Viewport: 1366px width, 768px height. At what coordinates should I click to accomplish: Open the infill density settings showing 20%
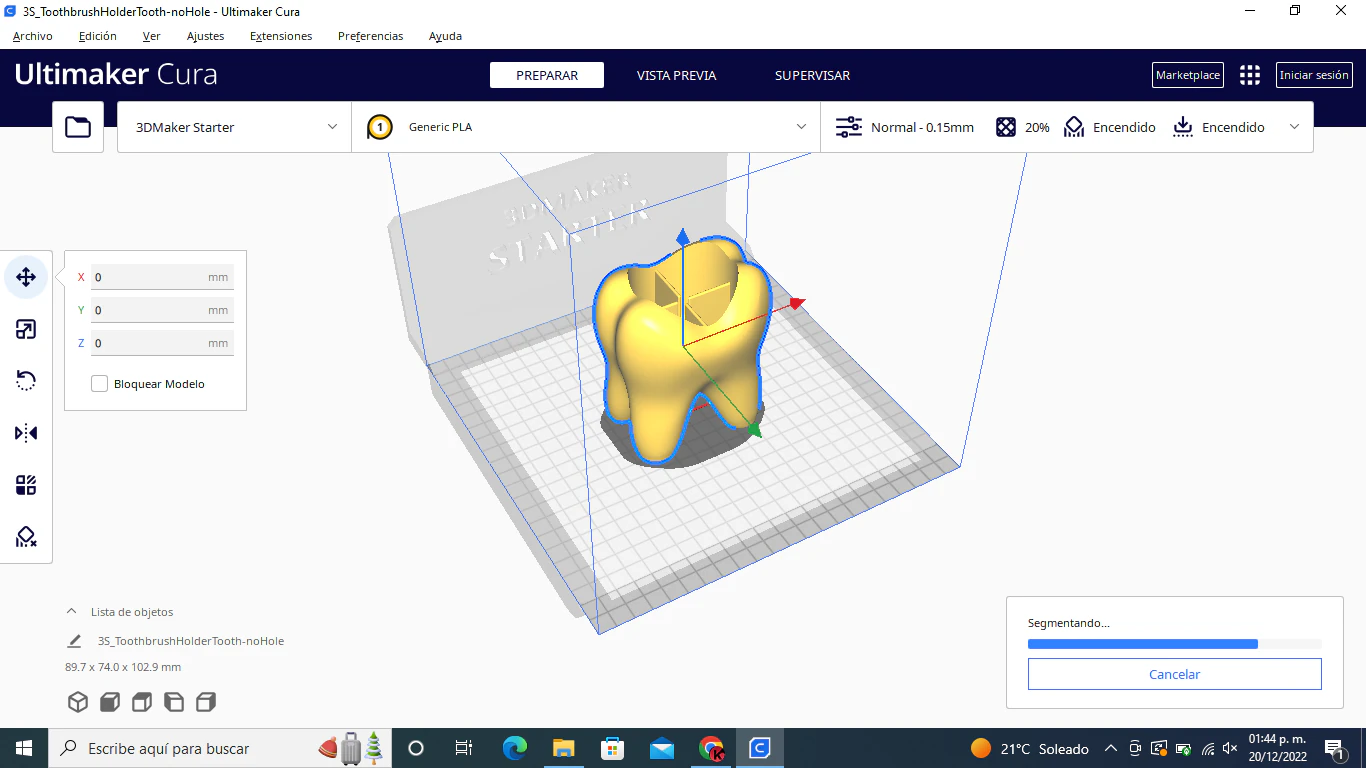[1022, 127]
